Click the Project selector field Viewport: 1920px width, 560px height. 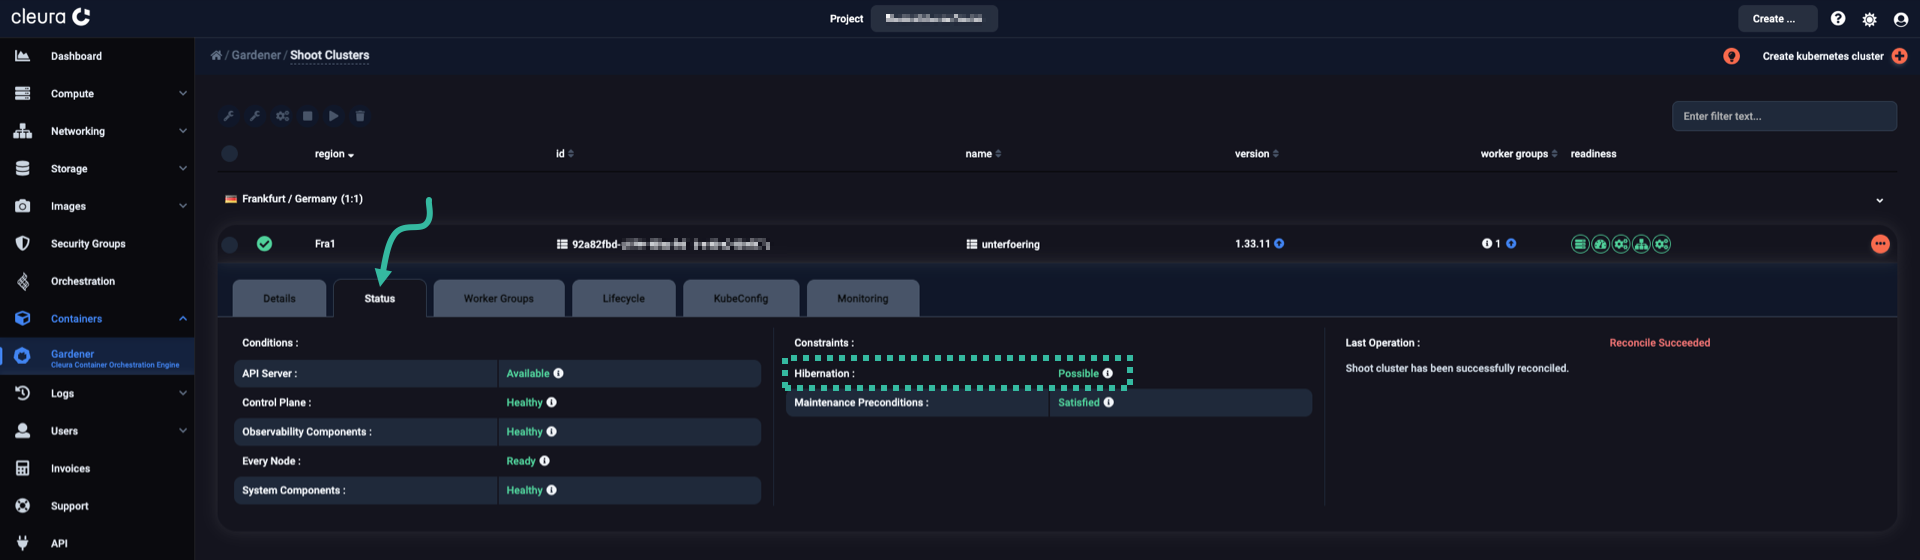[x=934, y=19]
